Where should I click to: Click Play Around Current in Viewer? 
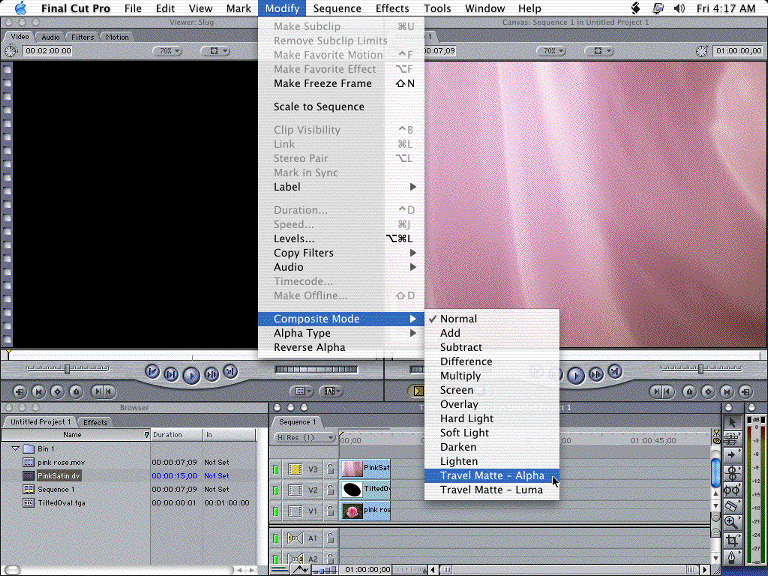212,375
